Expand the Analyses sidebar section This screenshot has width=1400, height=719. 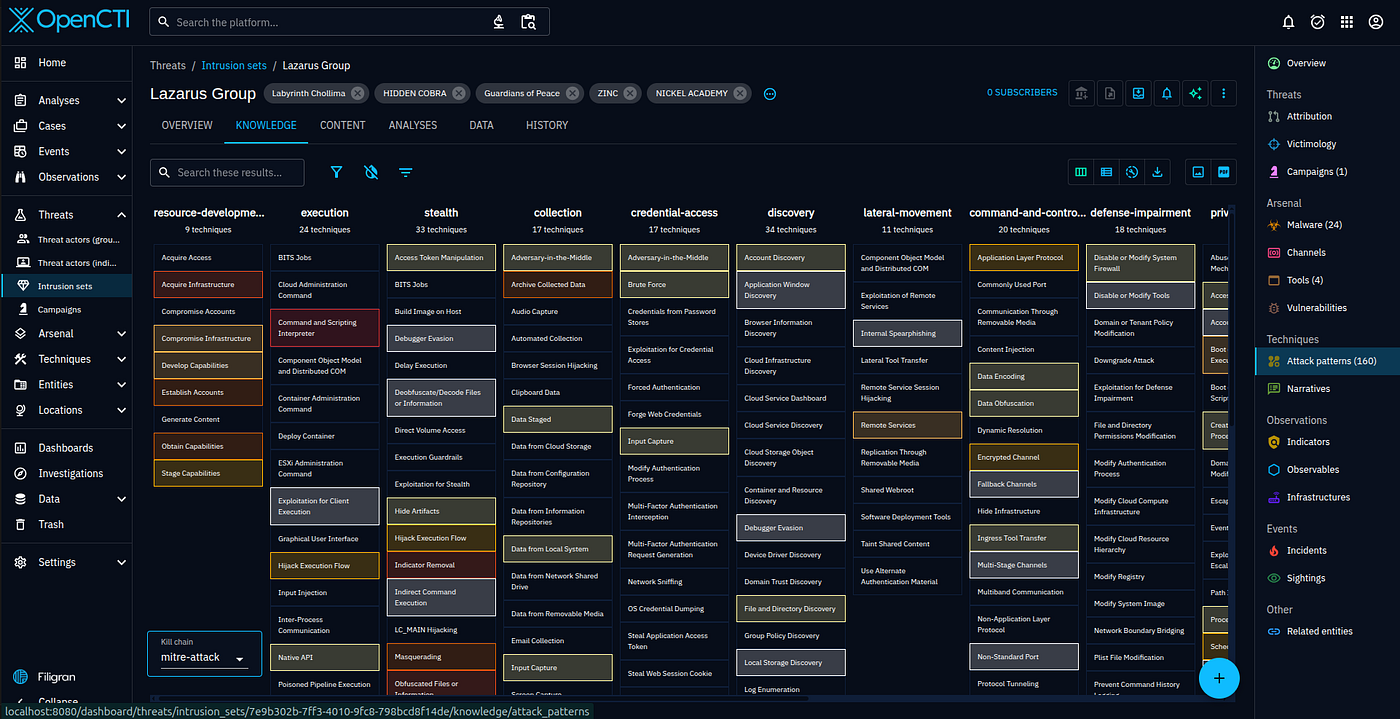(121, 101)
